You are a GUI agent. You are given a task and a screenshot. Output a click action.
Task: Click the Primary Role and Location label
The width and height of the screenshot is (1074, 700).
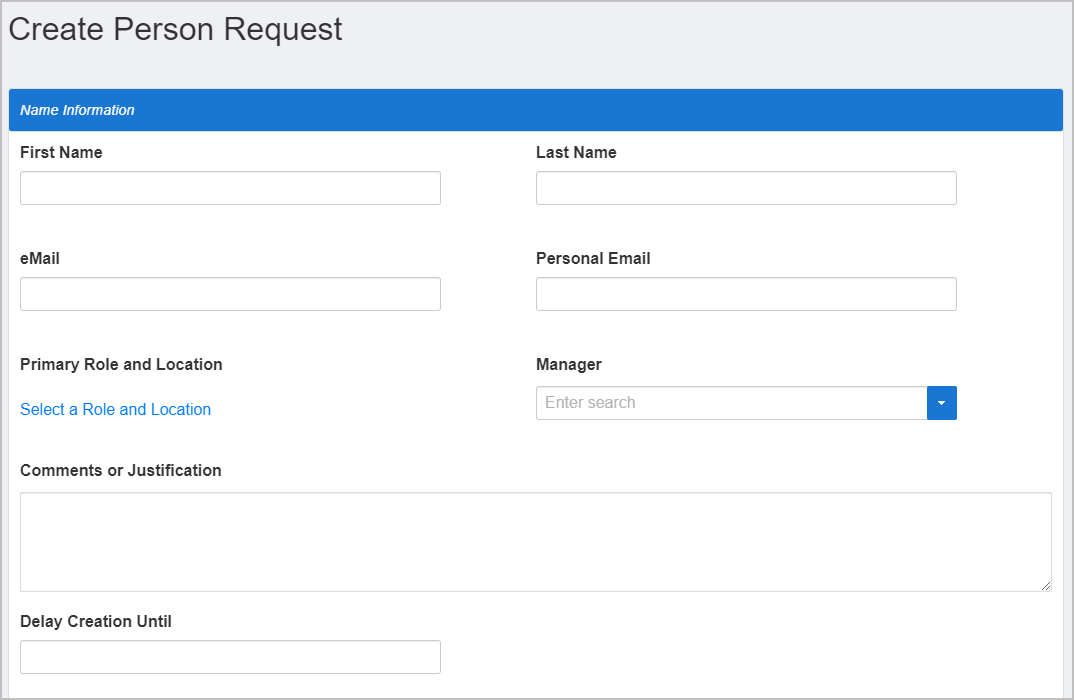point(121,364)
